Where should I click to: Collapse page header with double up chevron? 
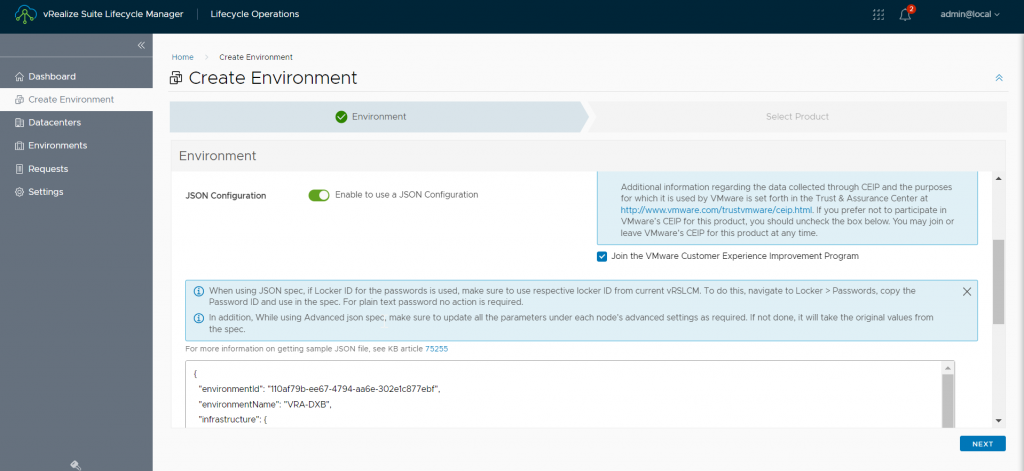pyautogui.click(x=999, y=78)
